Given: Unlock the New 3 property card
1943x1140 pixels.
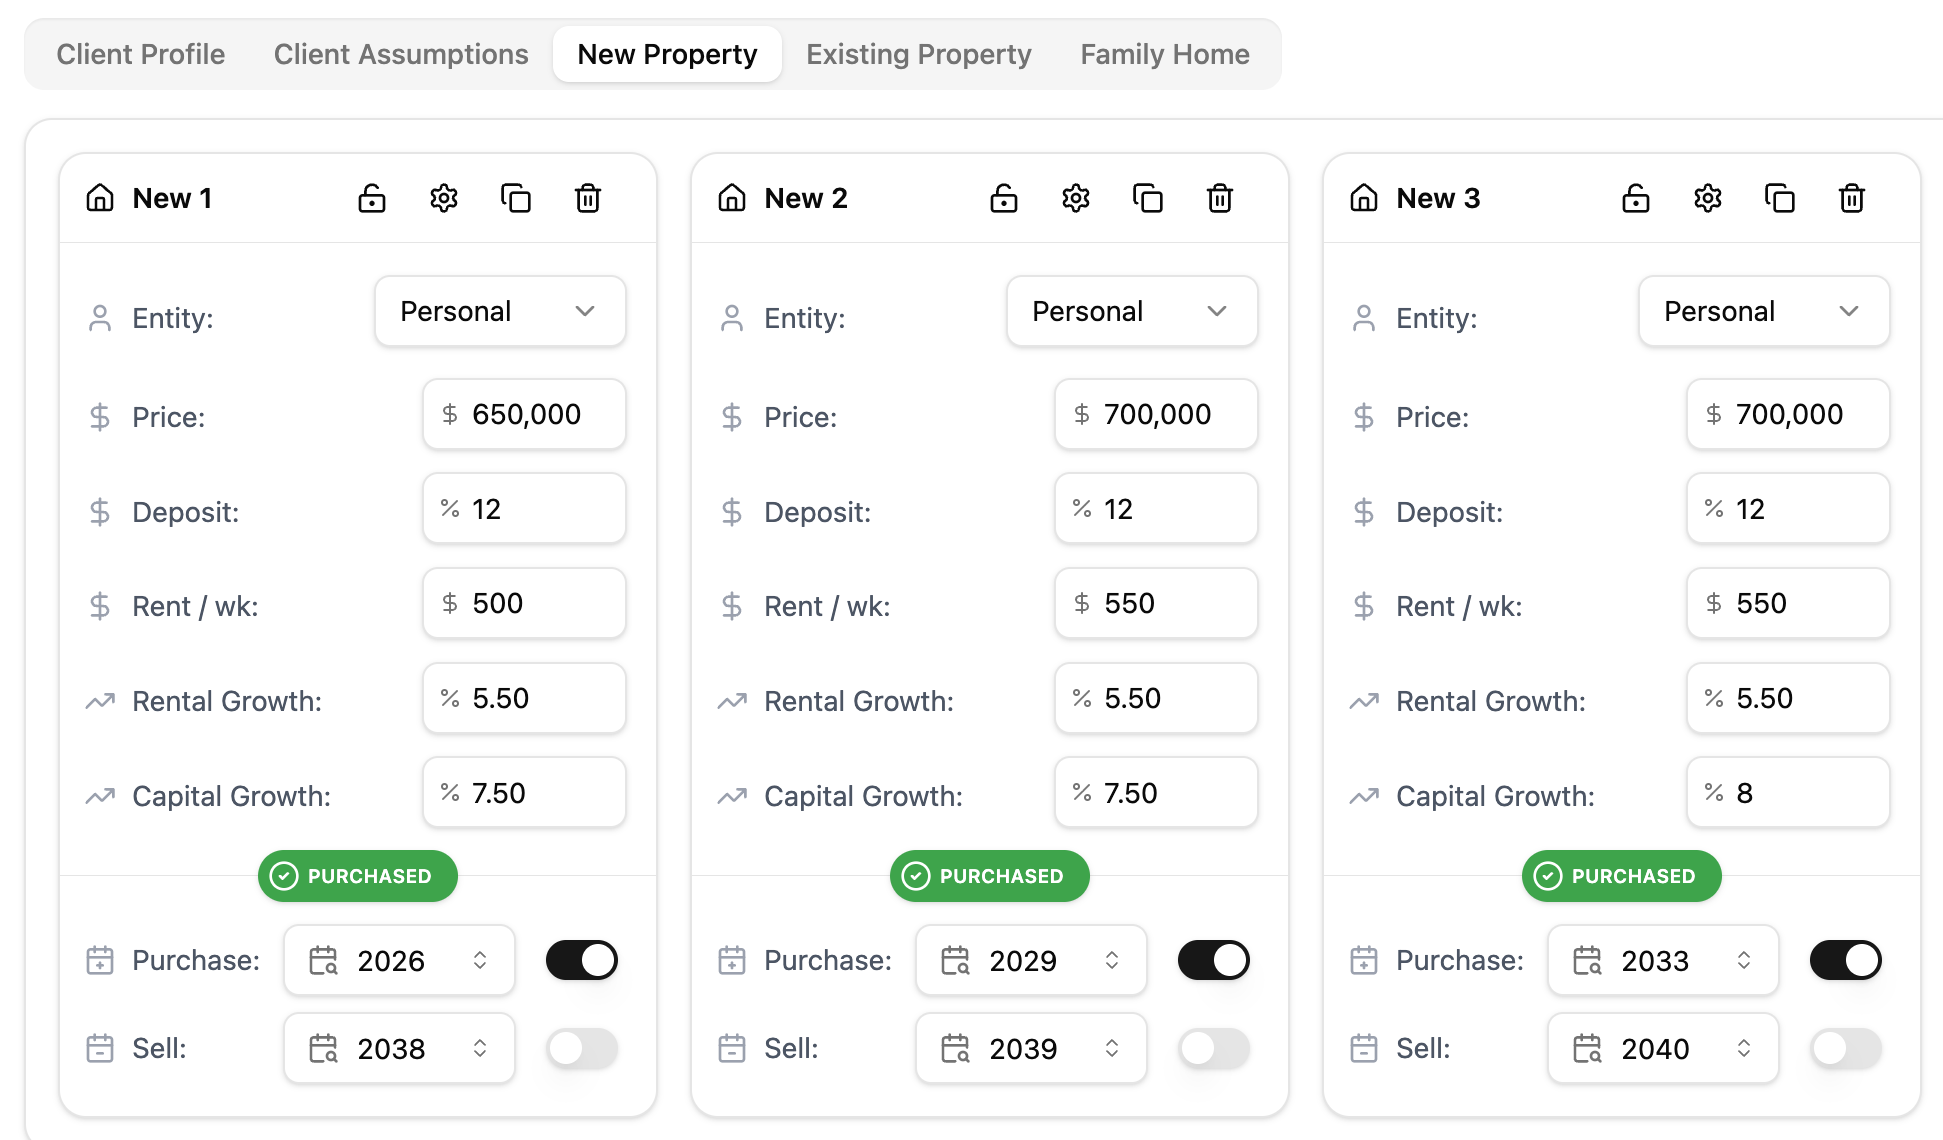Looking at the screenshot, I should 1635,198.
